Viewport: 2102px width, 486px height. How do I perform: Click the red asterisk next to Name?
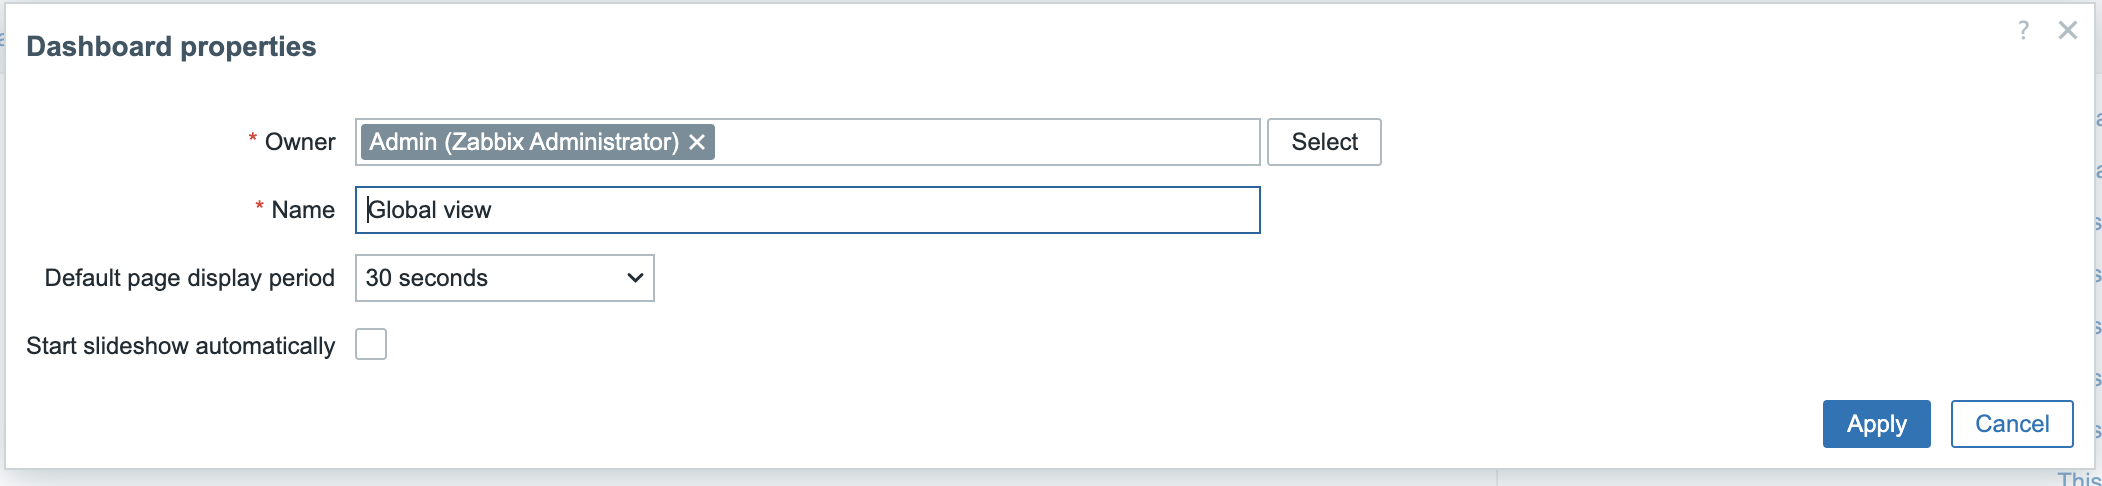coord(260,207)
